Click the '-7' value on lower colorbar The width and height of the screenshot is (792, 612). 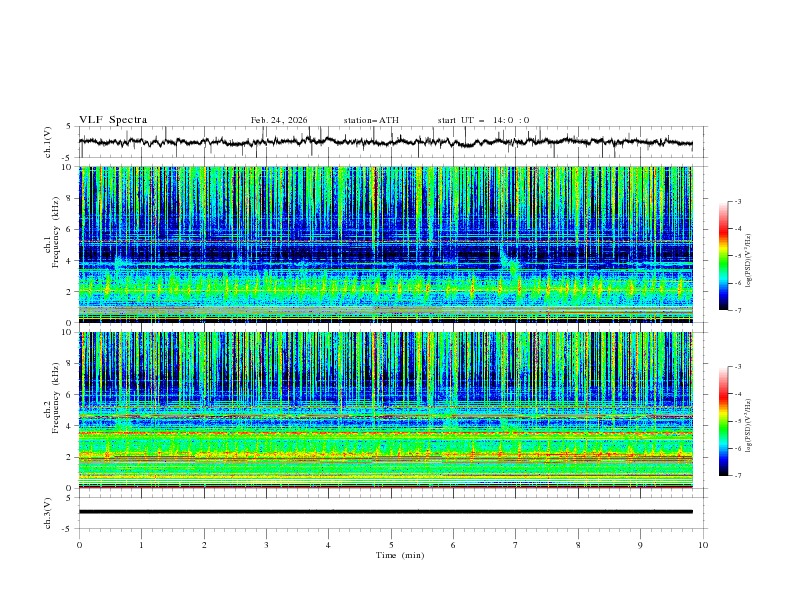[x=738, y=476]
